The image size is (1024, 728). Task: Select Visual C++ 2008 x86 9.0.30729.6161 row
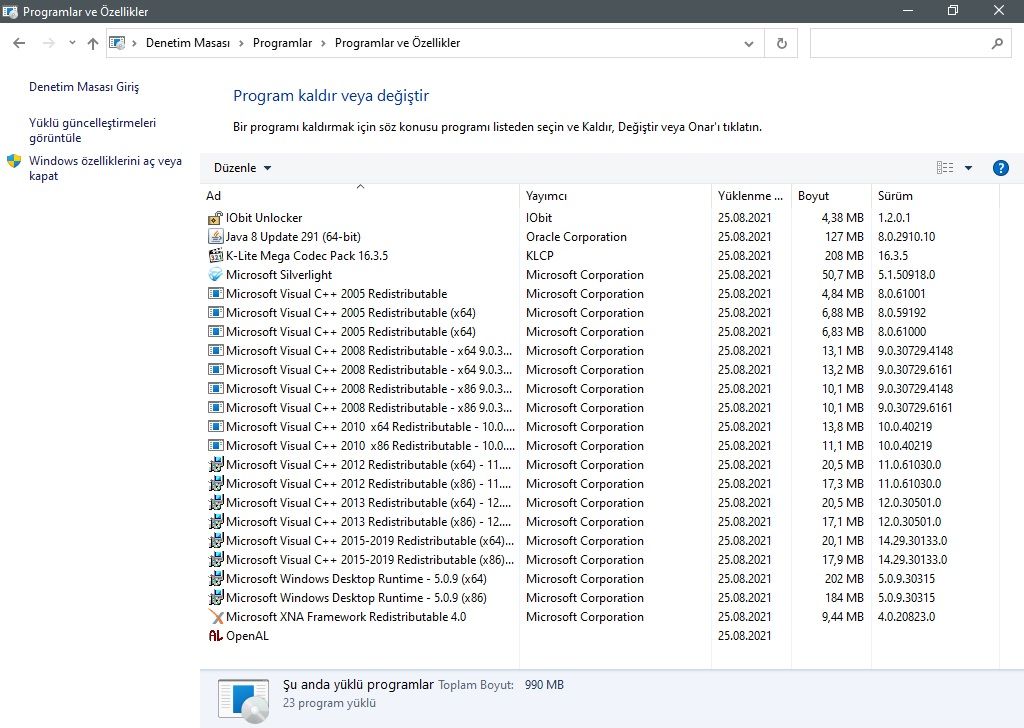coord(600,407)
